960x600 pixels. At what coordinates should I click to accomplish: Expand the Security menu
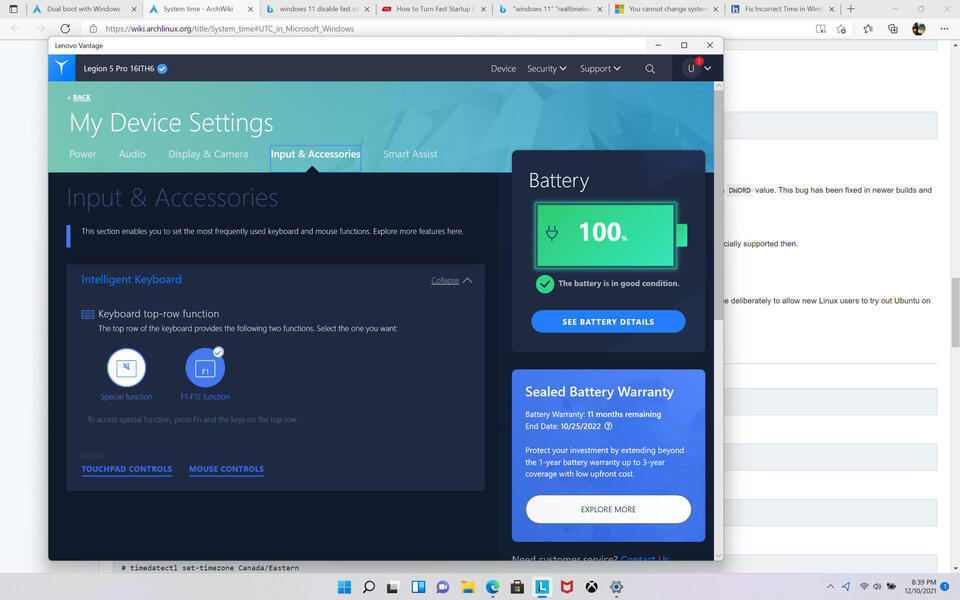click(x=547, y=69)
